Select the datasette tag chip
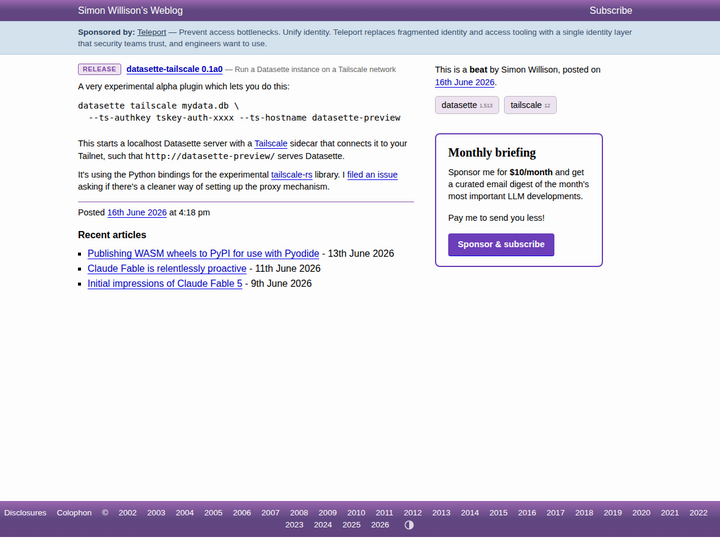 pyautogui.click(x=467, y=105)
